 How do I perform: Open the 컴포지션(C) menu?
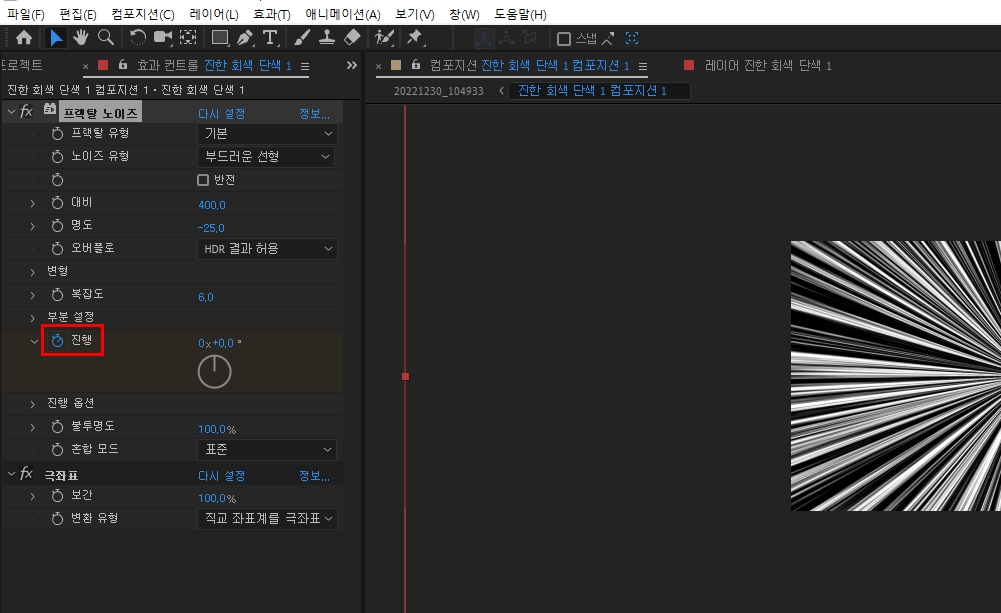click(x=143, y=14)
